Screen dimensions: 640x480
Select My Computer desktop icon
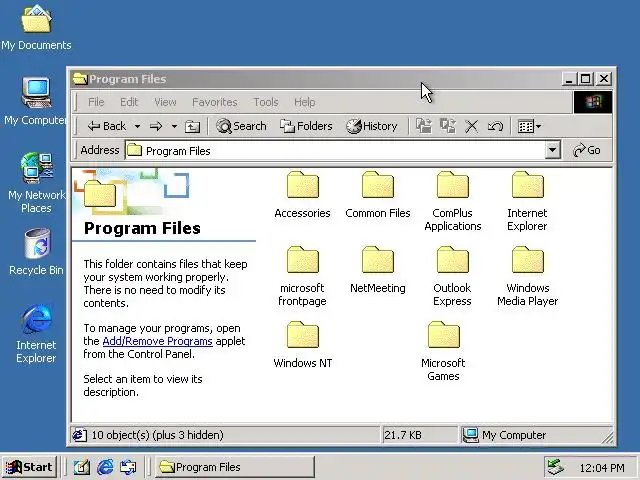(x=36, y=101)
